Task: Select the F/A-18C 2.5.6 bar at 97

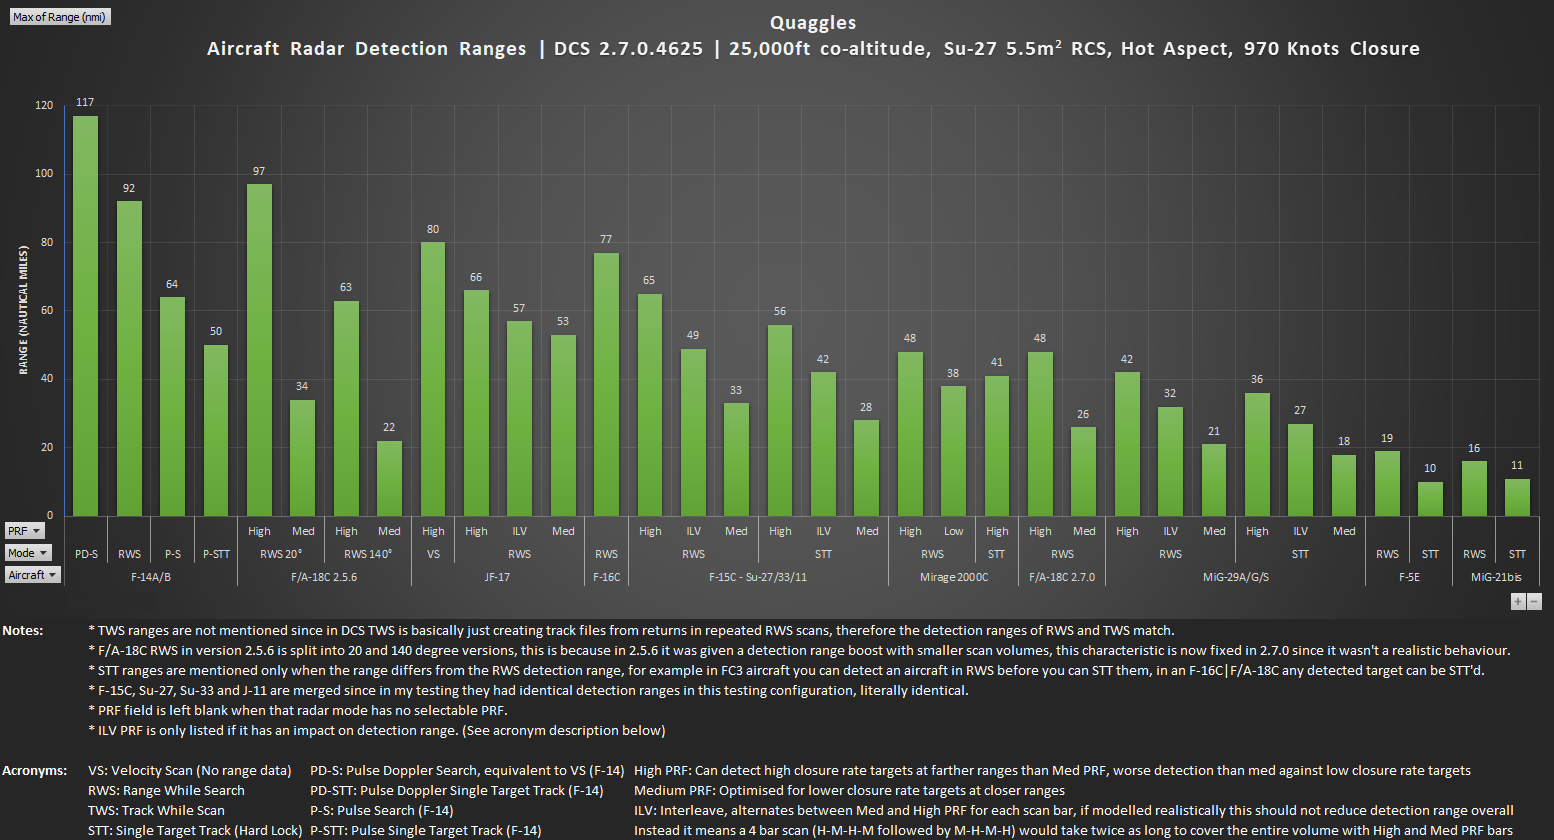Action: click(259, 350)
